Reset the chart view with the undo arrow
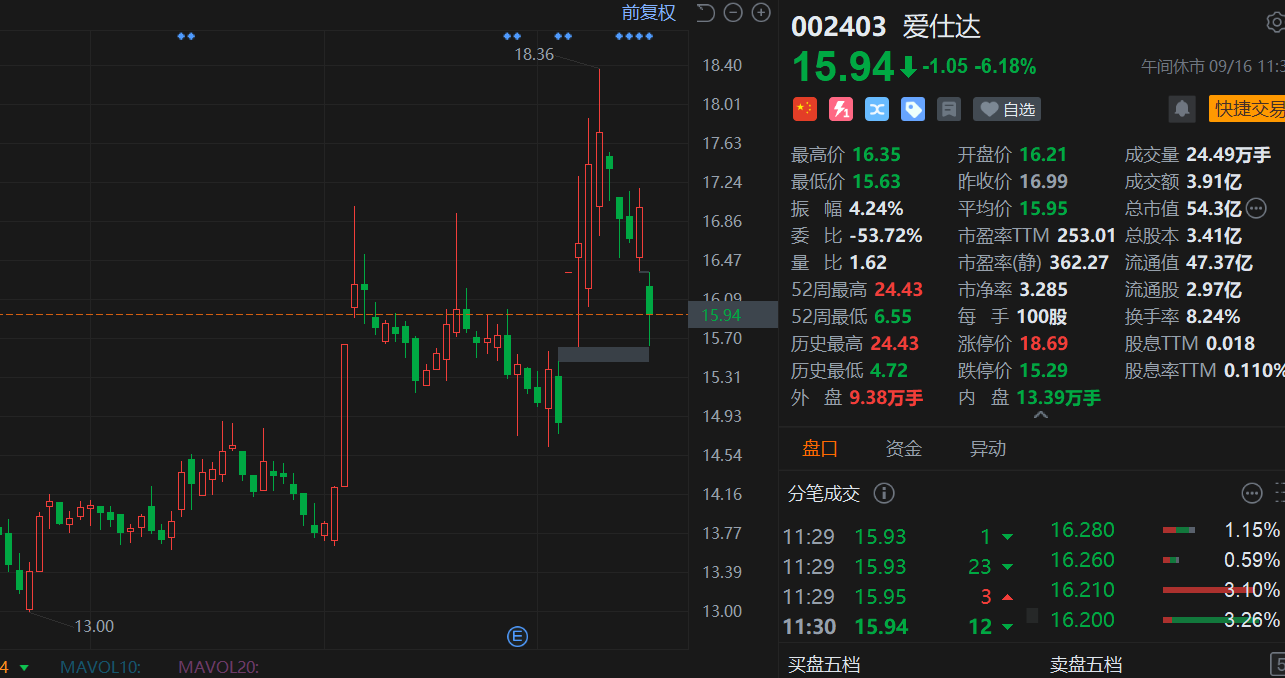 click(706, 13)
